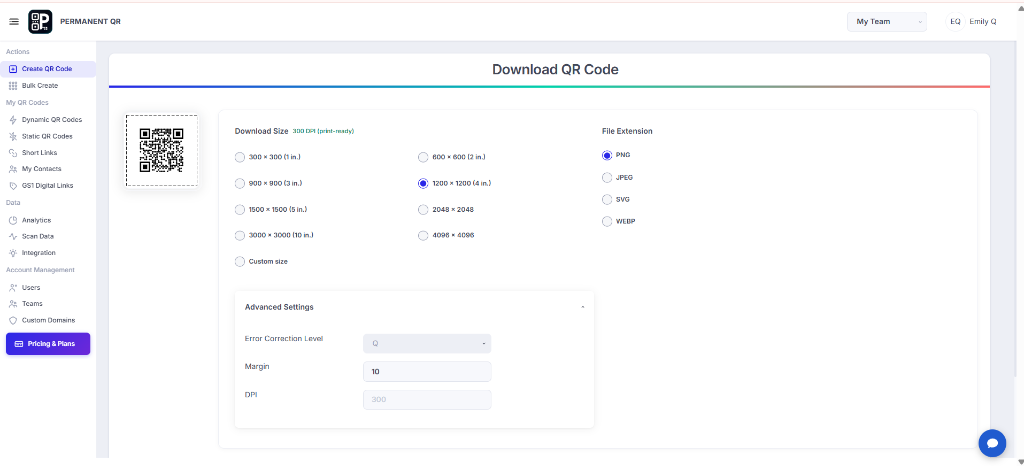Select WEBP file extension
The image size is (1024, 466).
click(x=607, y=221)
